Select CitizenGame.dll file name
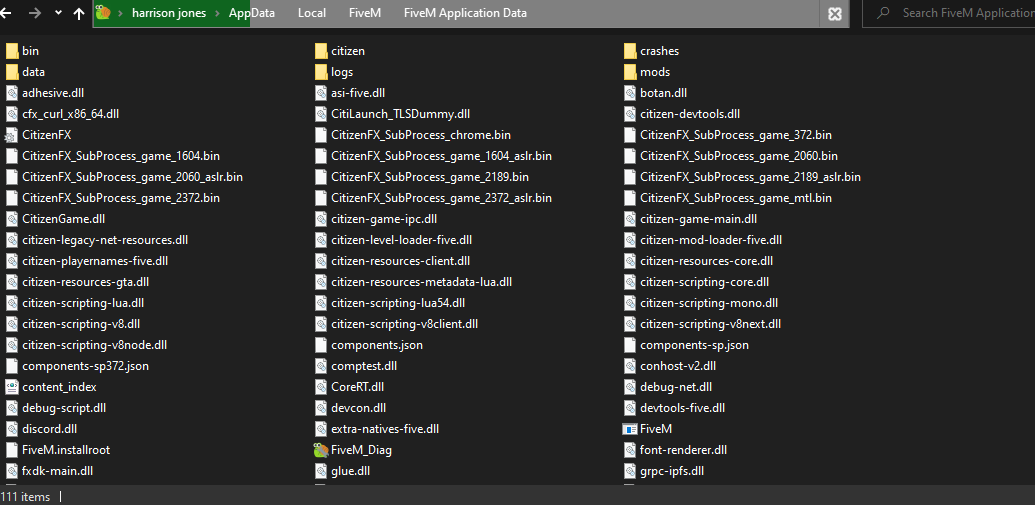 click(x=63, y=219)
